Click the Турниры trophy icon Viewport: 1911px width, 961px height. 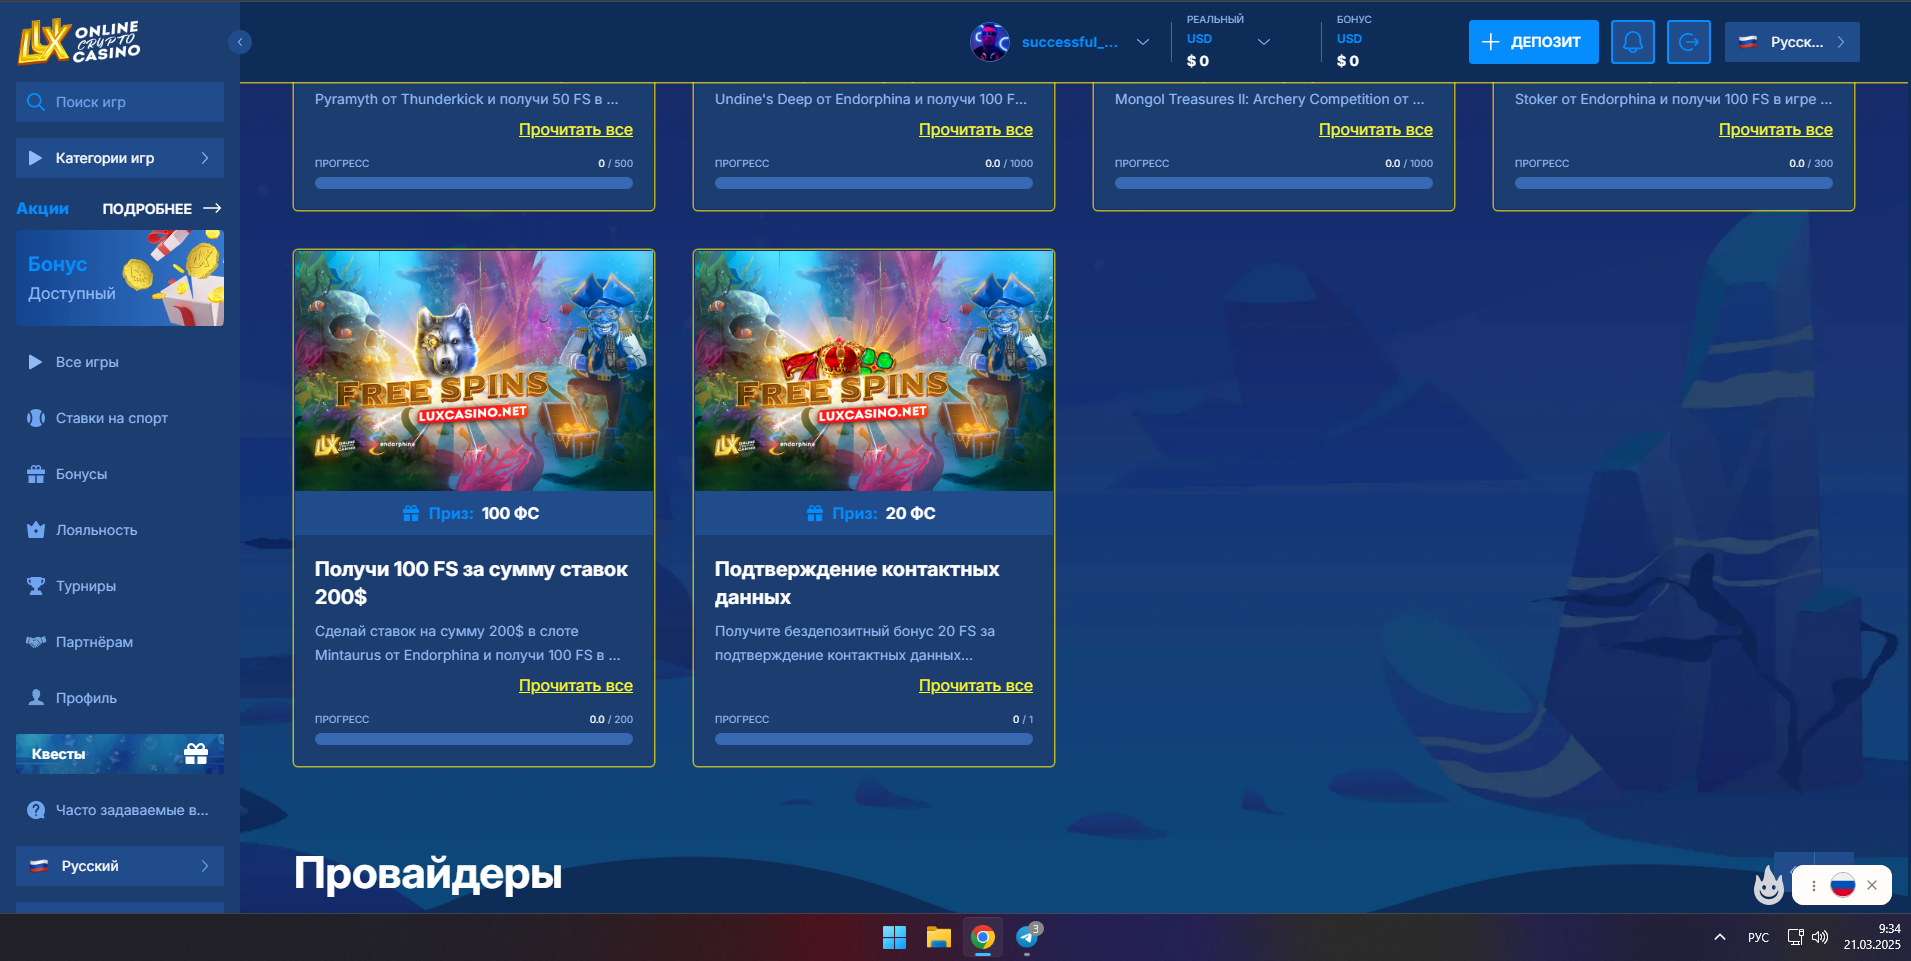click(x=36, y=586)
